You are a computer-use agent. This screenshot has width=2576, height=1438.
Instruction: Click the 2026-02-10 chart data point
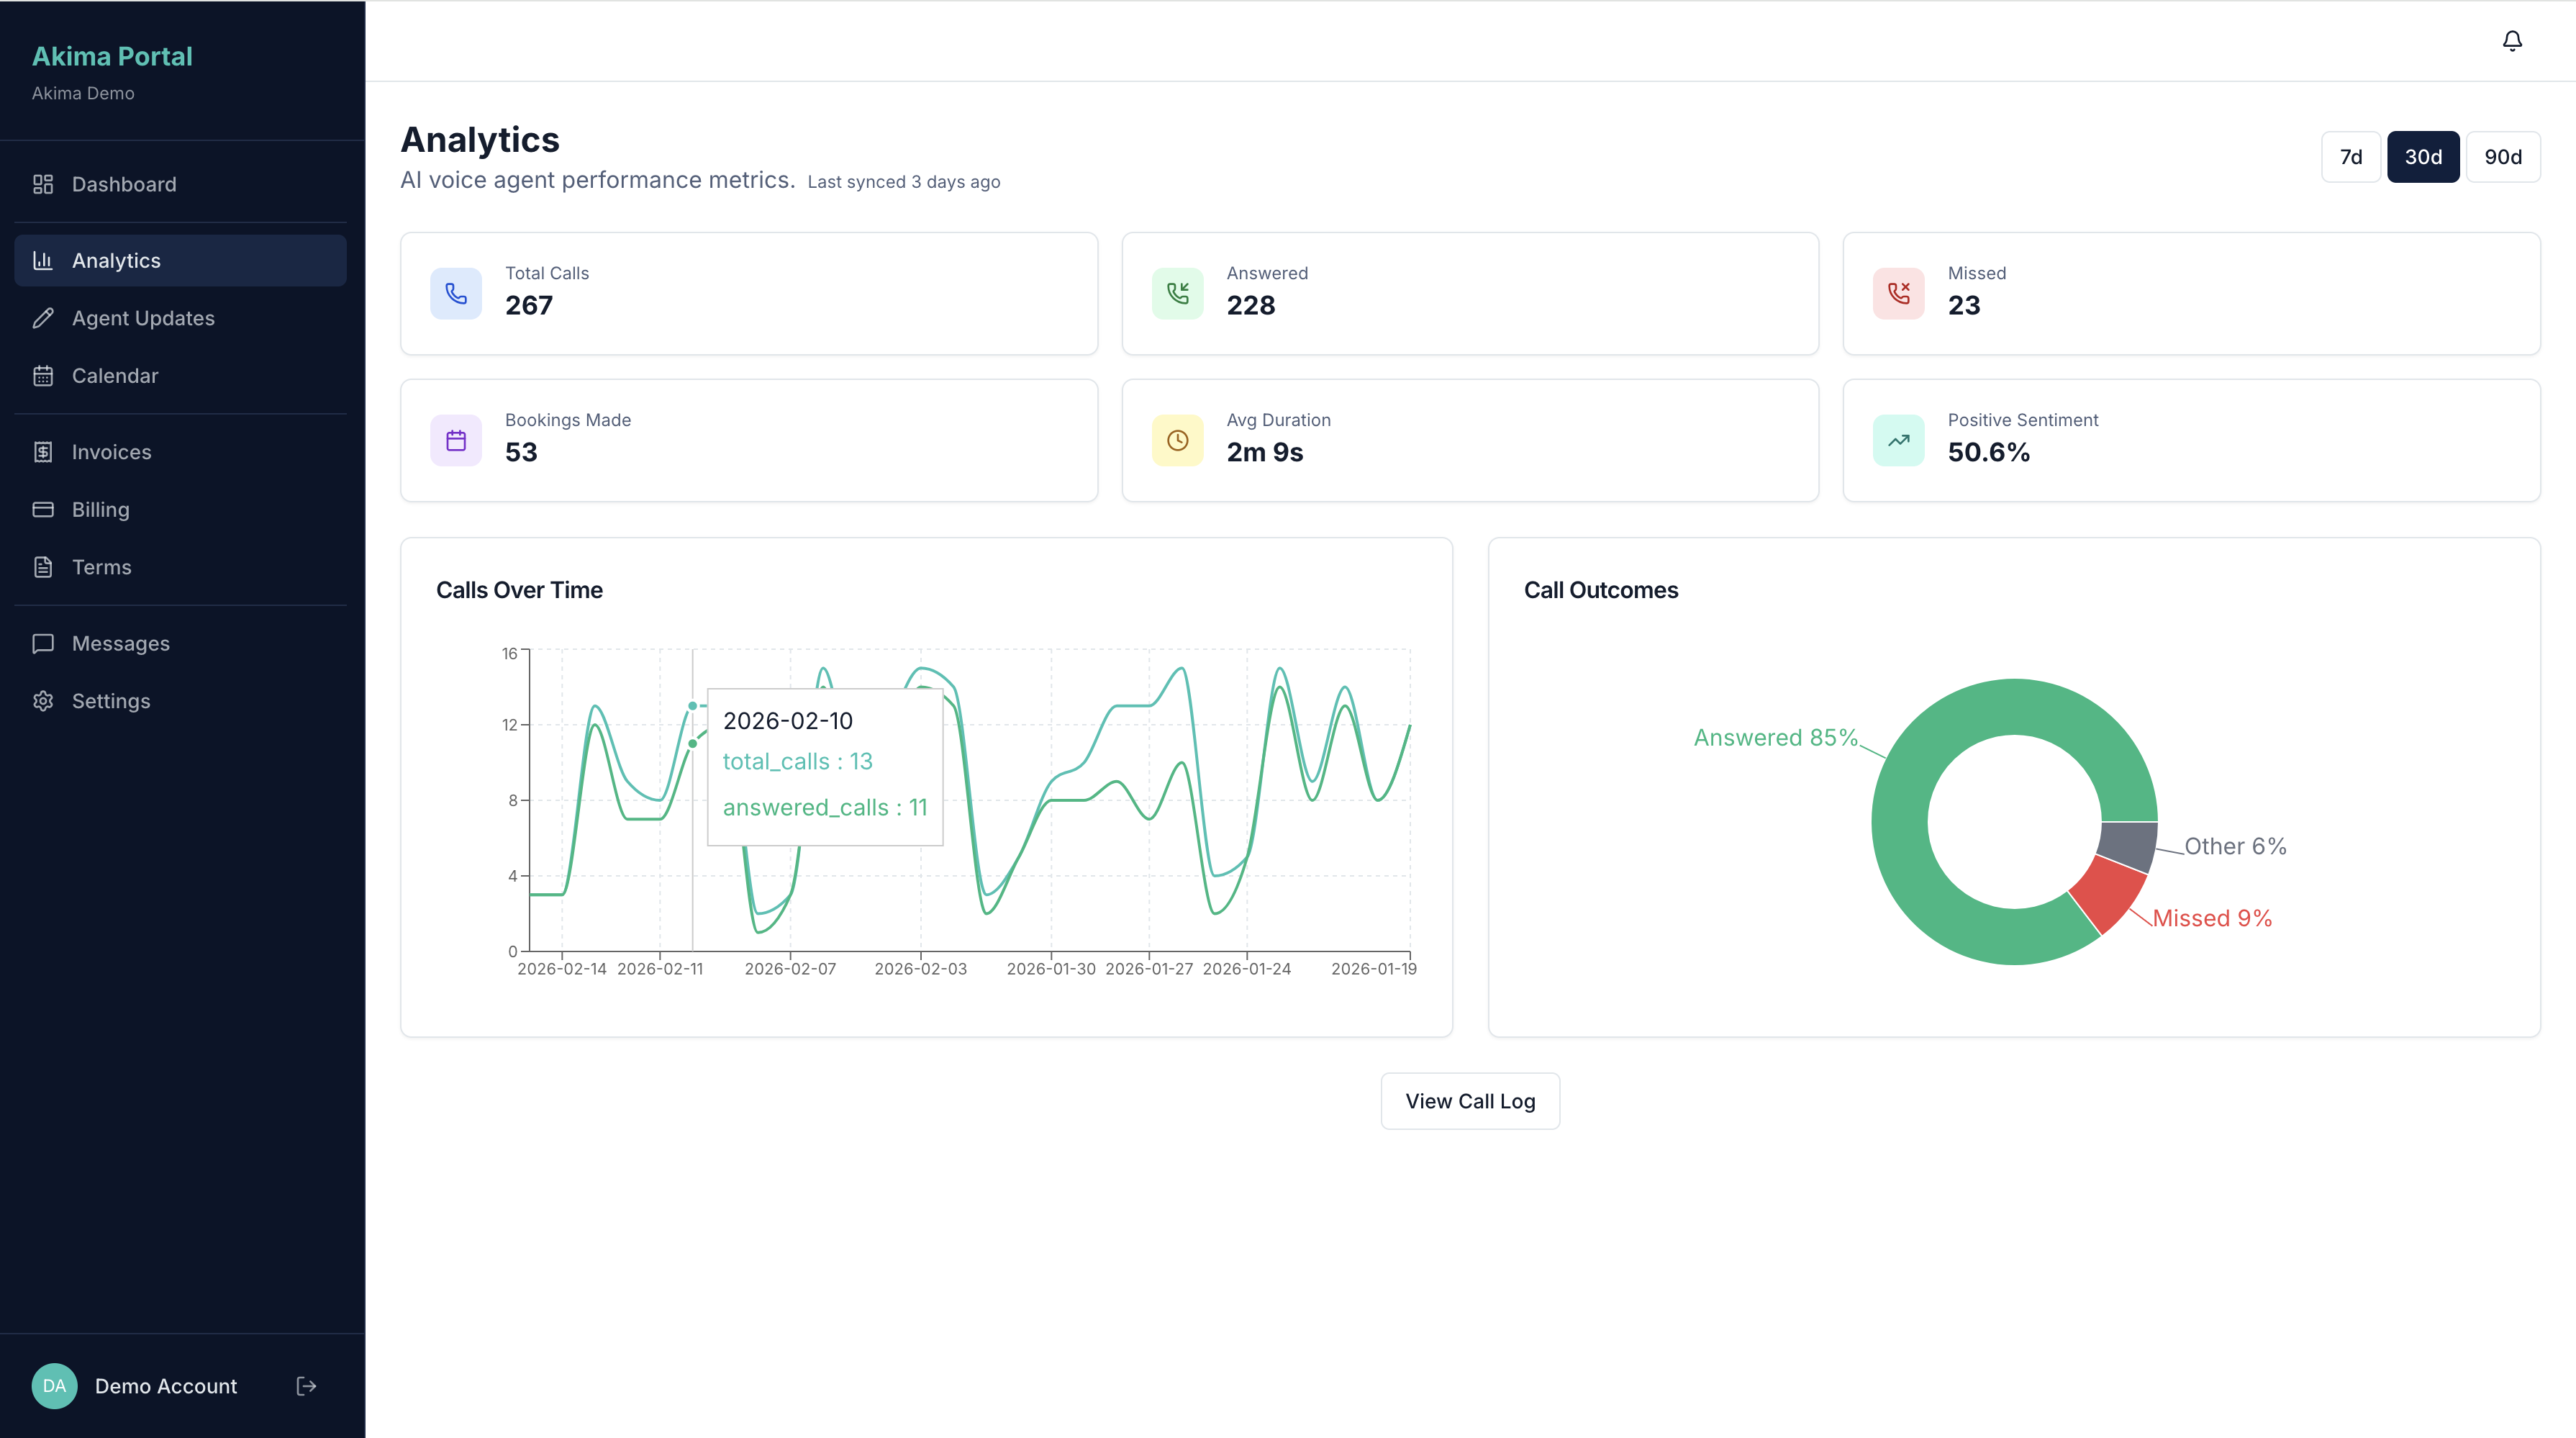[x=692, y=705]
